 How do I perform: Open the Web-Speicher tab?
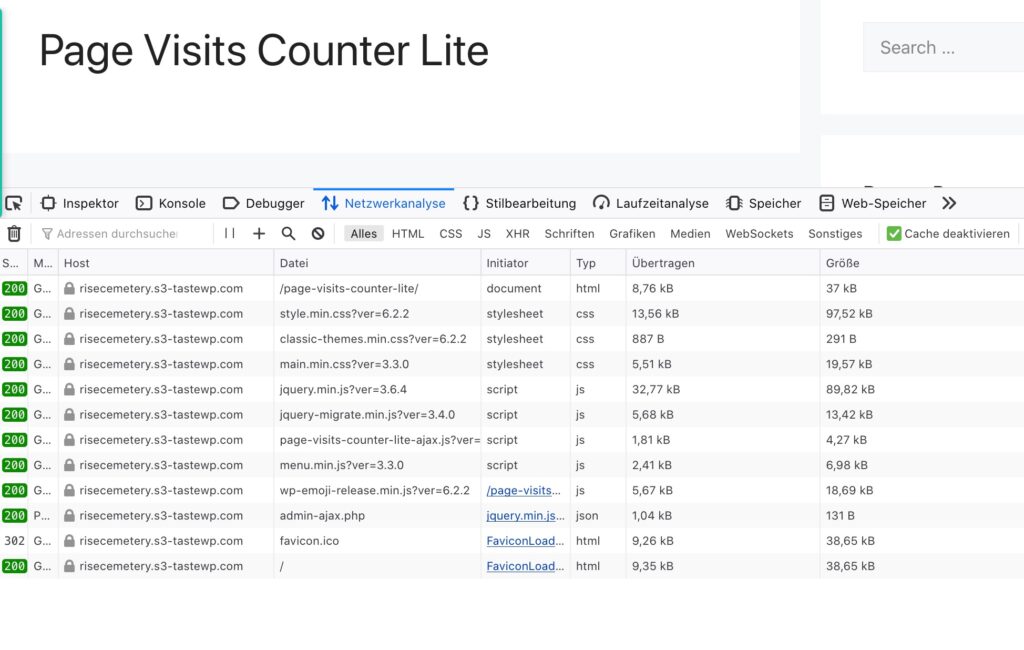(872, 203)
